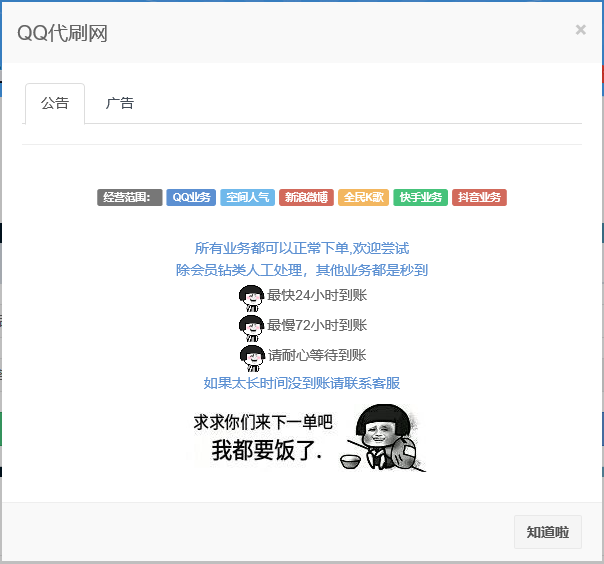Select the 快手业务 green tag
The image size is (604, 564).
click(420, 197)
